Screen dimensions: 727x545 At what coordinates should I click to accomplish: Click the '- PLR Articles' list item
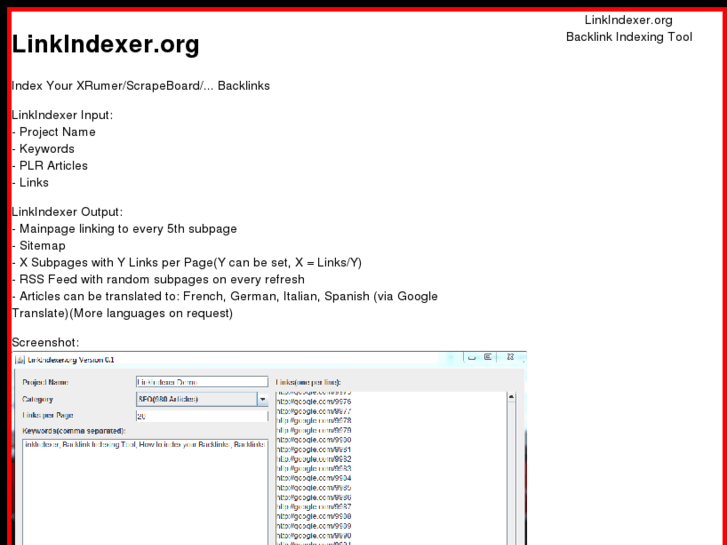click(50, 166)
